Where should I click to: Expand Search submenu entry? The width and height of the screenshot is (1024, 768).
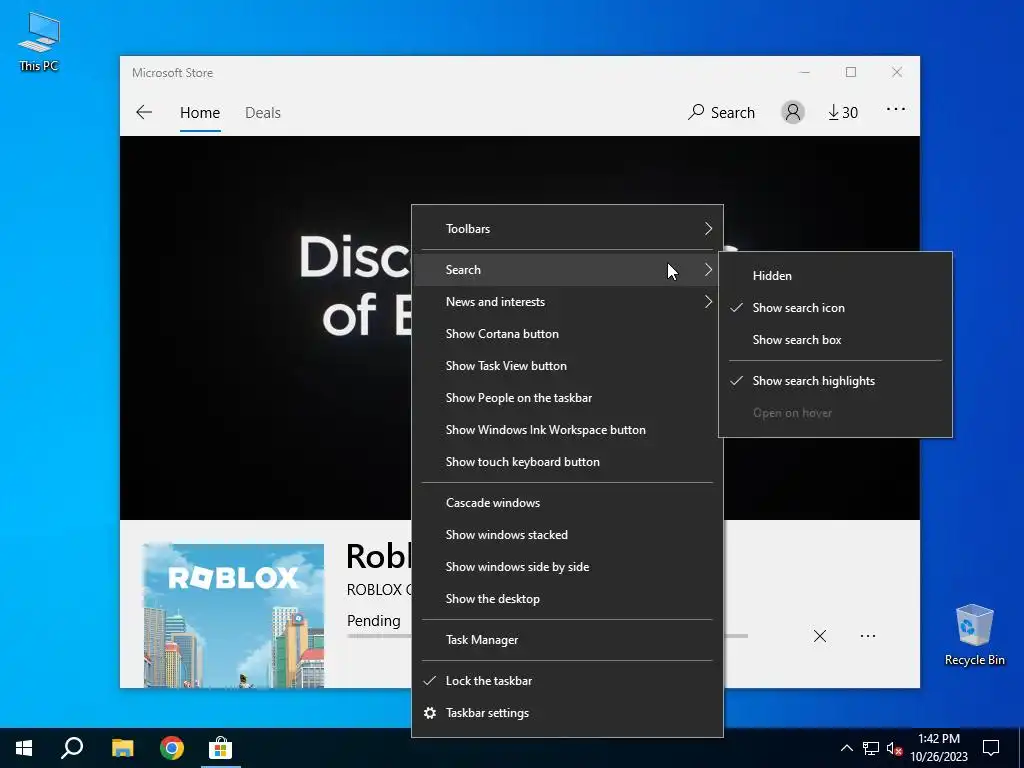[568, 270]
